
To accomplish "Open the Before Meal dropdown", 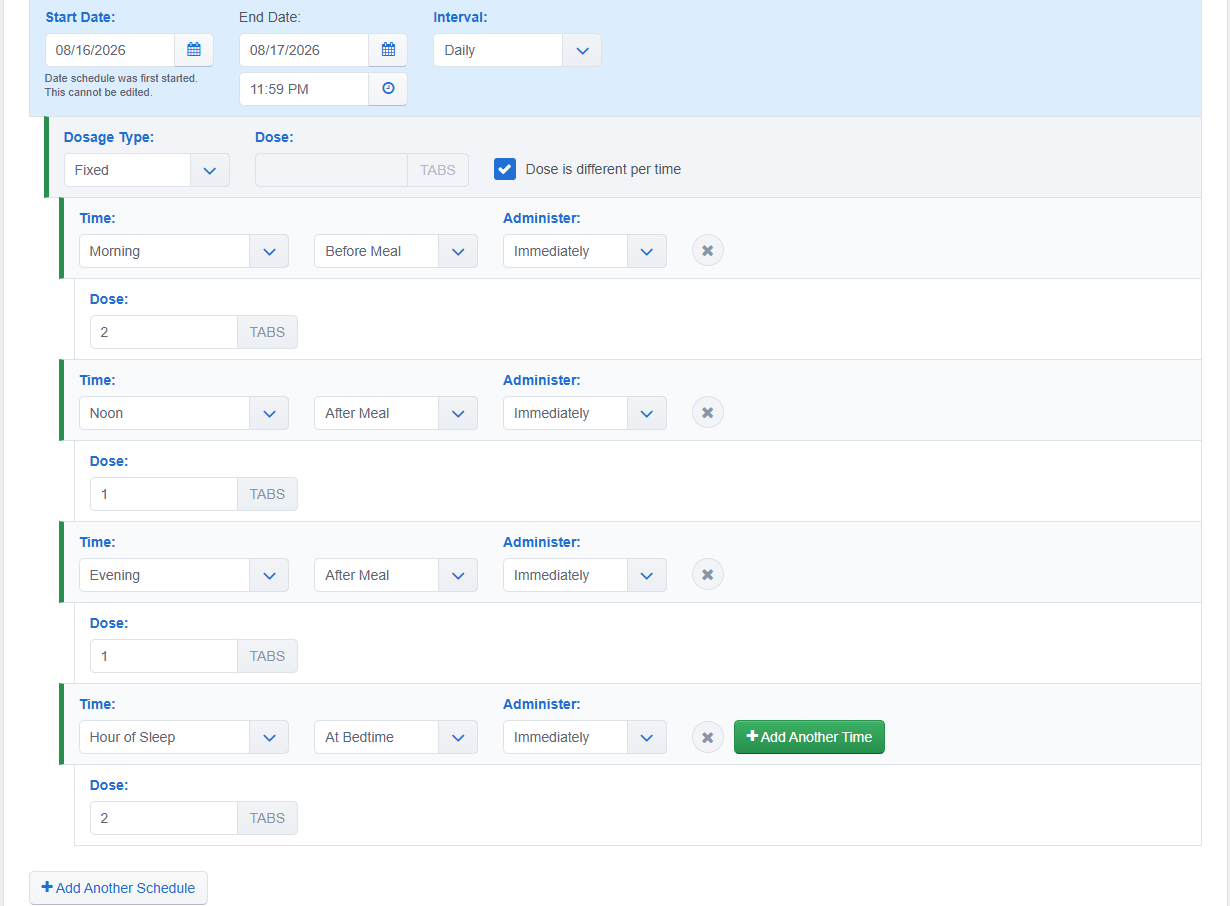I will pyautogui.click(x=396, y=251).
